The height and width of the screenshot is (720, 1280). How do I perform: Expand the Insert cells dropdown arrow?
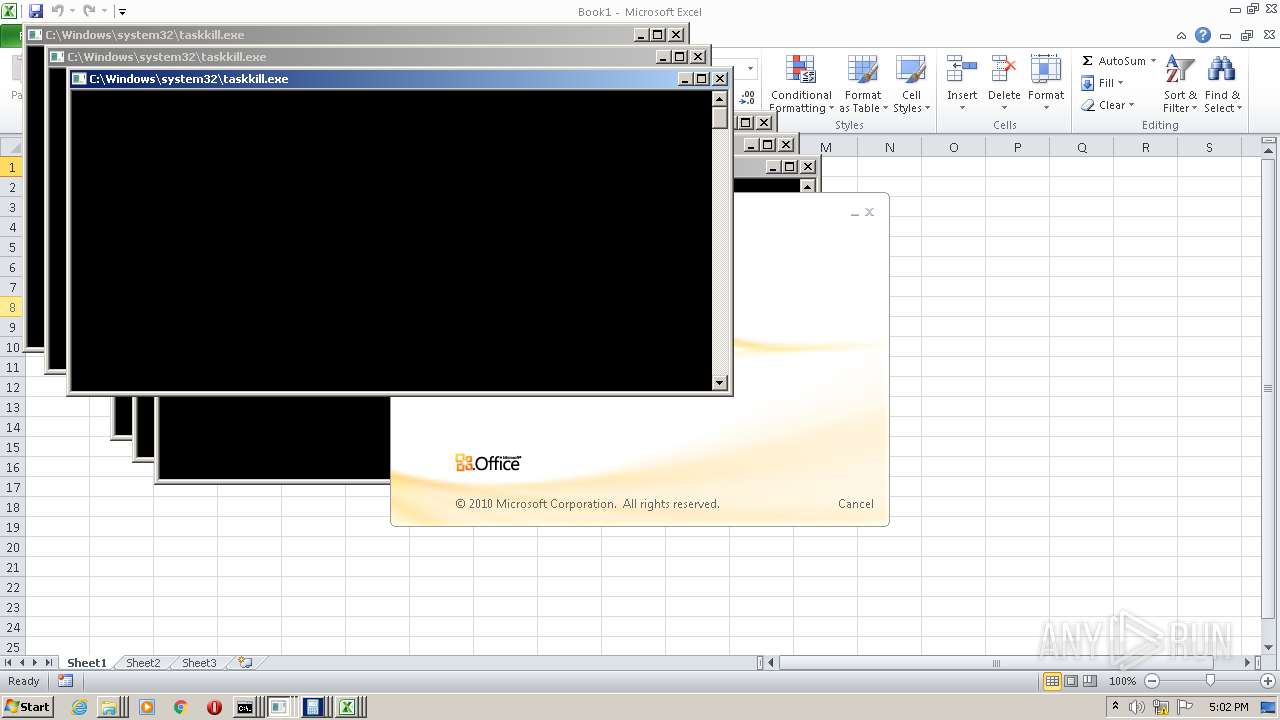962,108
